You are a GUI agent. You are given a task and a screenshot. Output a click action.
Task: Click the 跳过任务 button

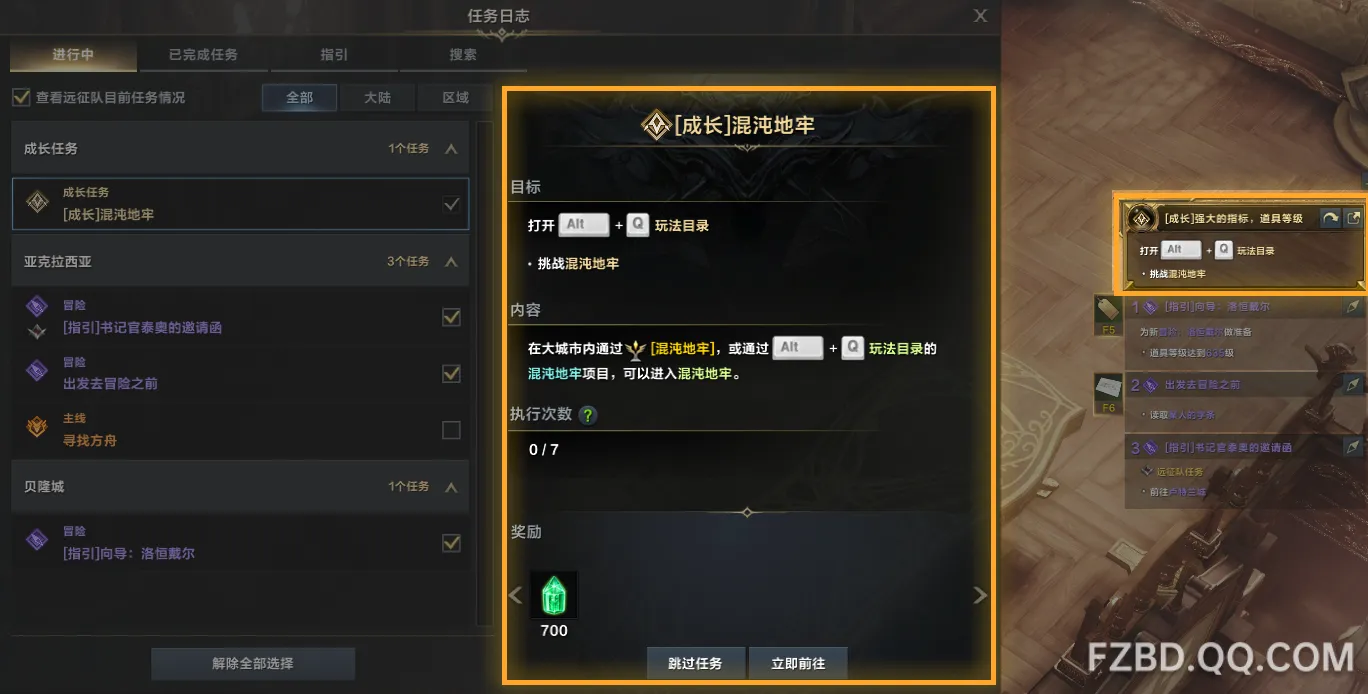coord(695,663)
